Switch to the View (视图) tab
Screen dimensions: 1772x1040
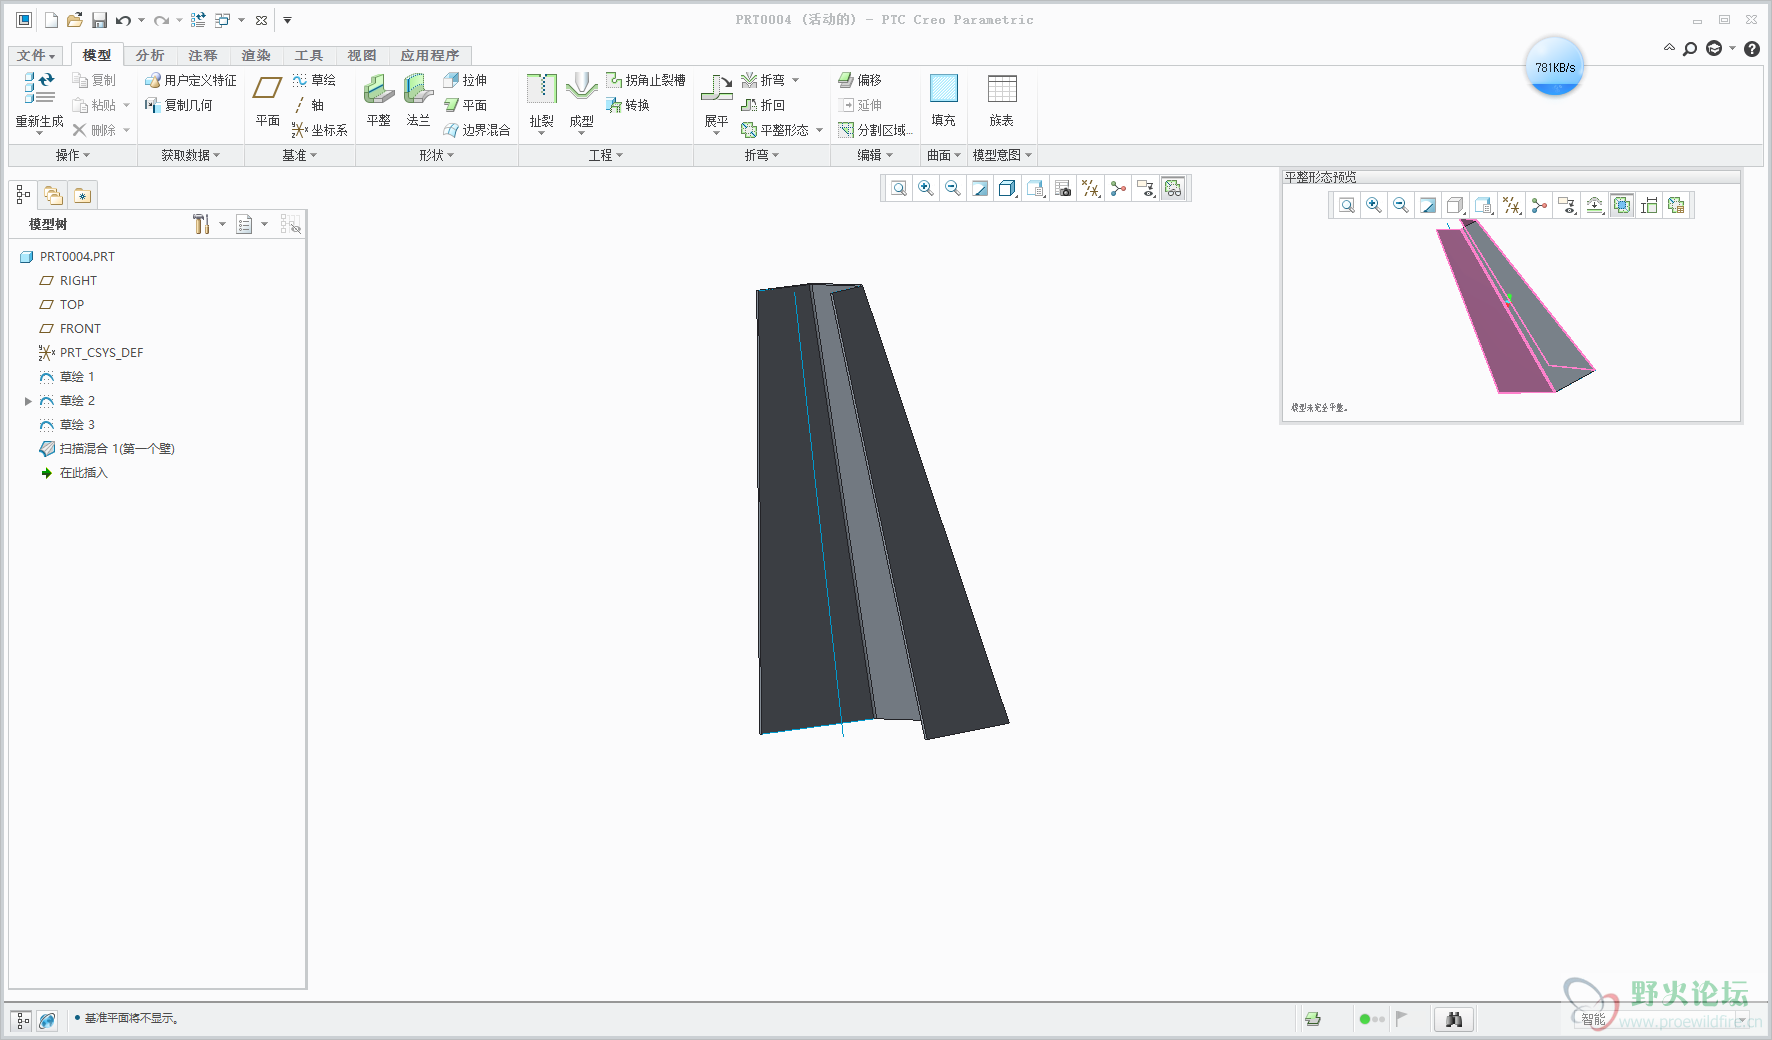tap(362, 55)
